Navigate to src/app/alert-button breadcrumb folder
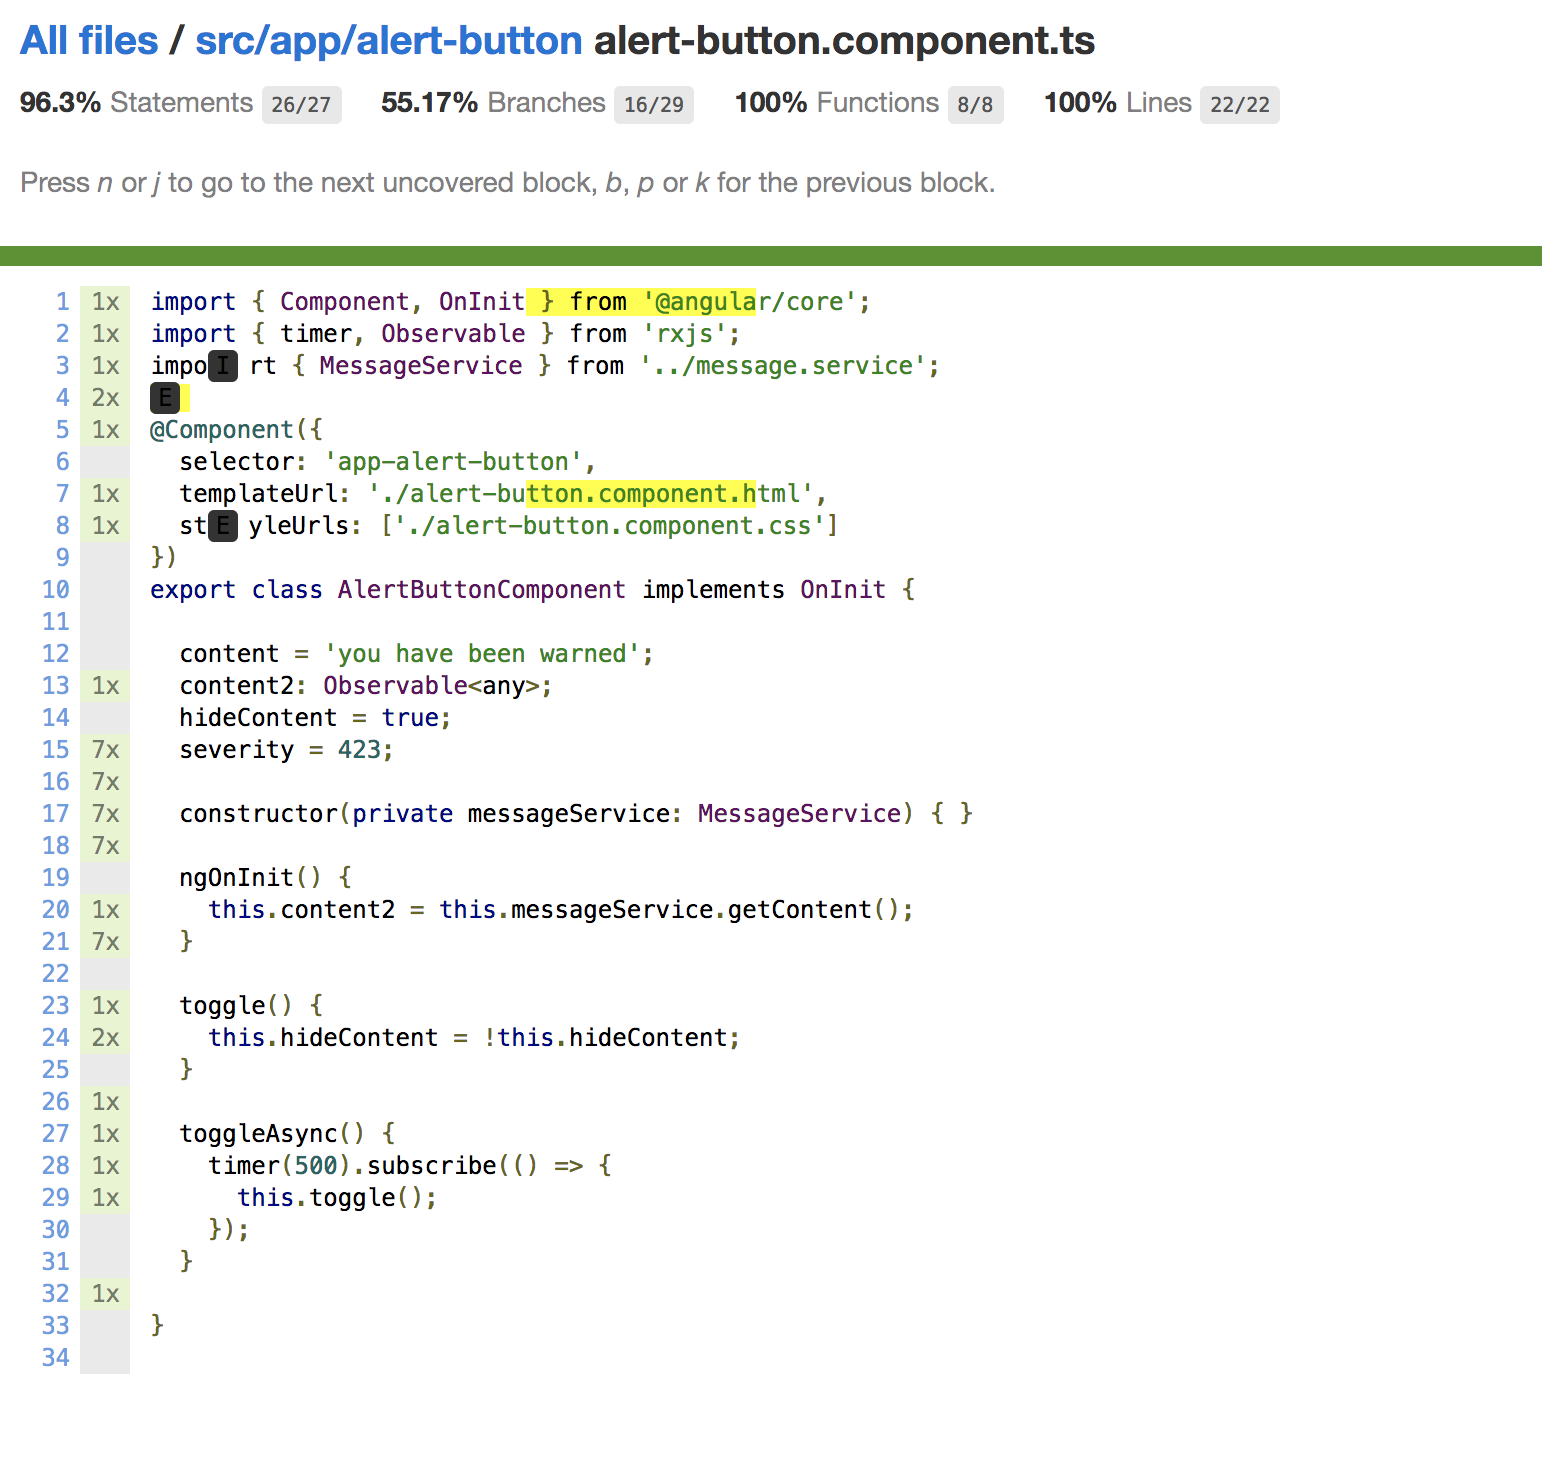This screenshot has height=1462, width=1542. click(388, 41)
